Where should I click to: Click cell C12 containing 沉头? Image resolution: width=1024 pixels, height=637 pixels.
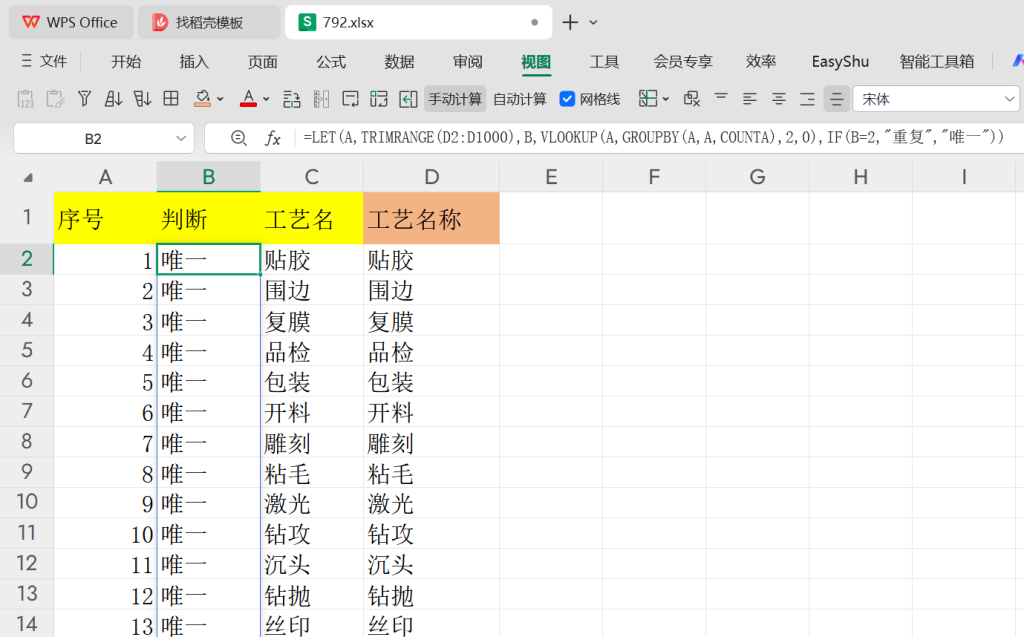[x=312, y=564]
